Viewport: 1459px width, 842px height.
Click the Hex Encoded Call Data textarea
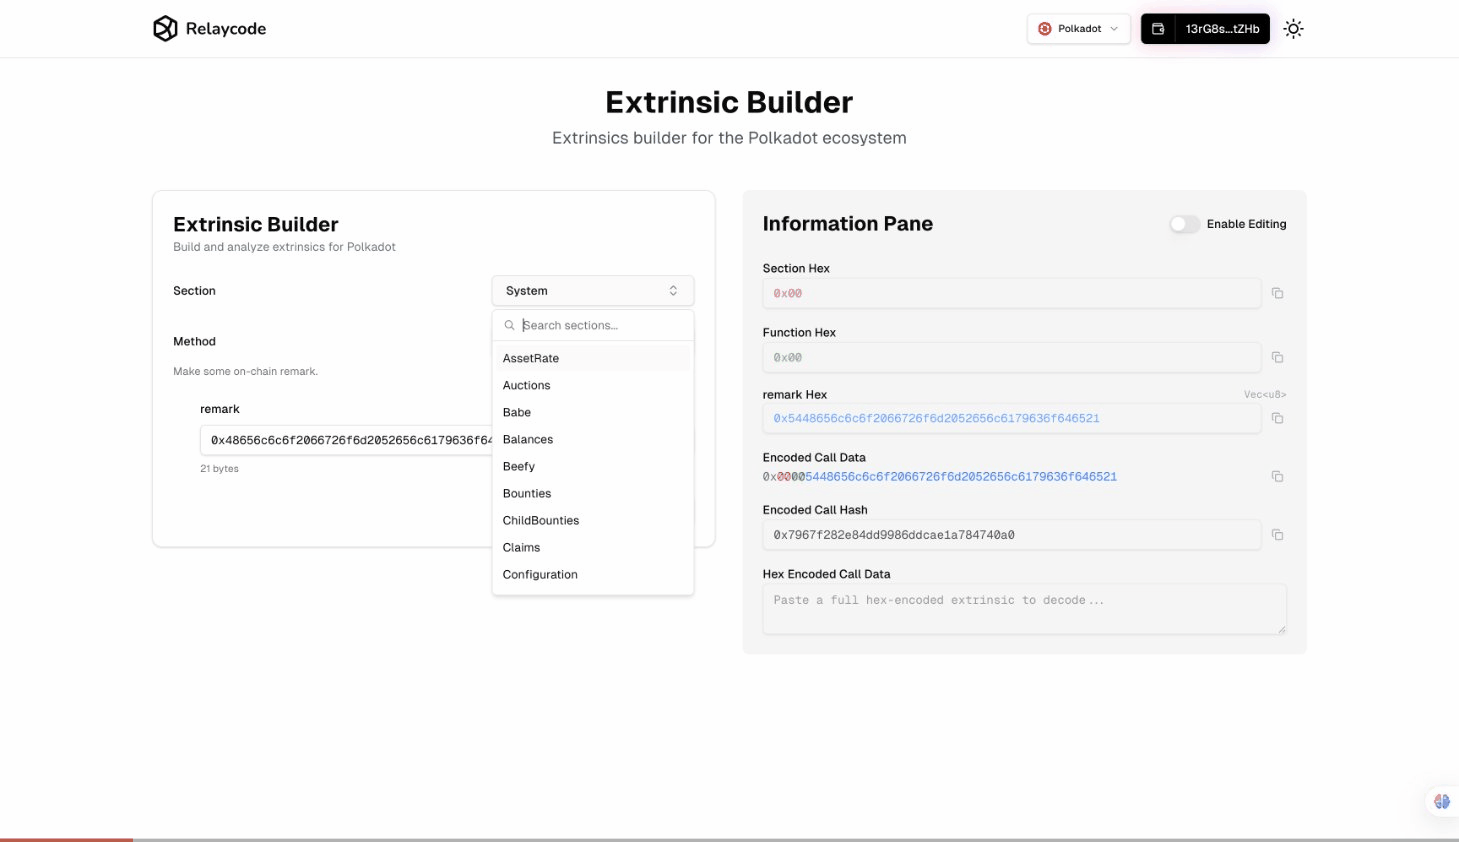tap(1024, 609)
